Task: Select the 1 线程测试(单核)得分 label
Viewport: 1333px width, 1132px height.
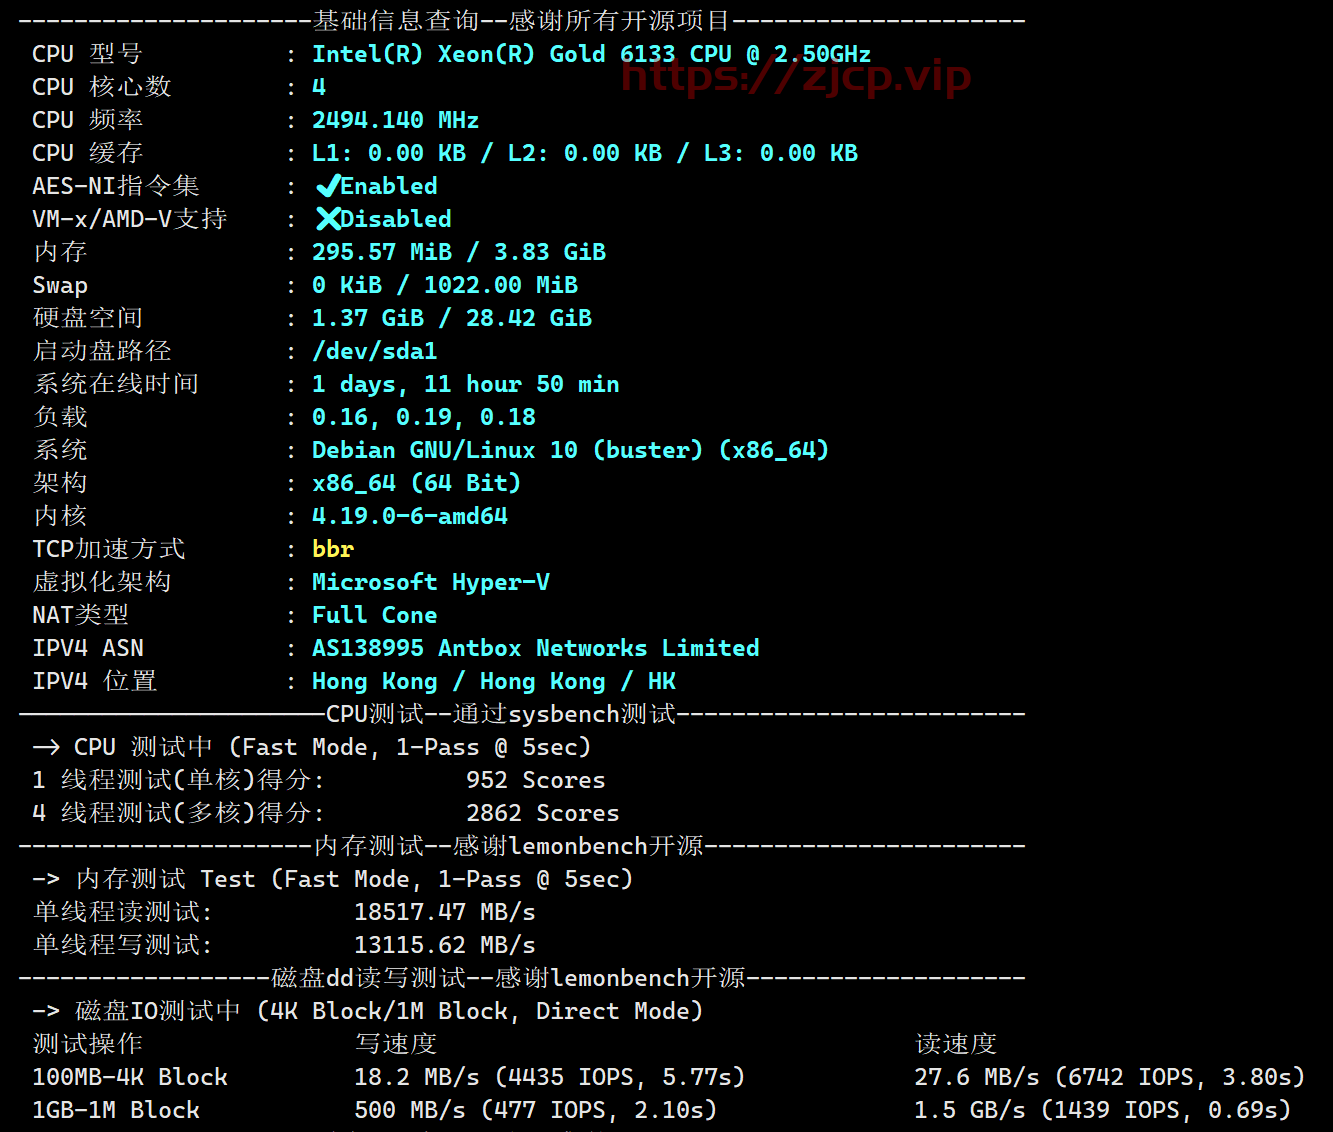Action: coord(179,780)
